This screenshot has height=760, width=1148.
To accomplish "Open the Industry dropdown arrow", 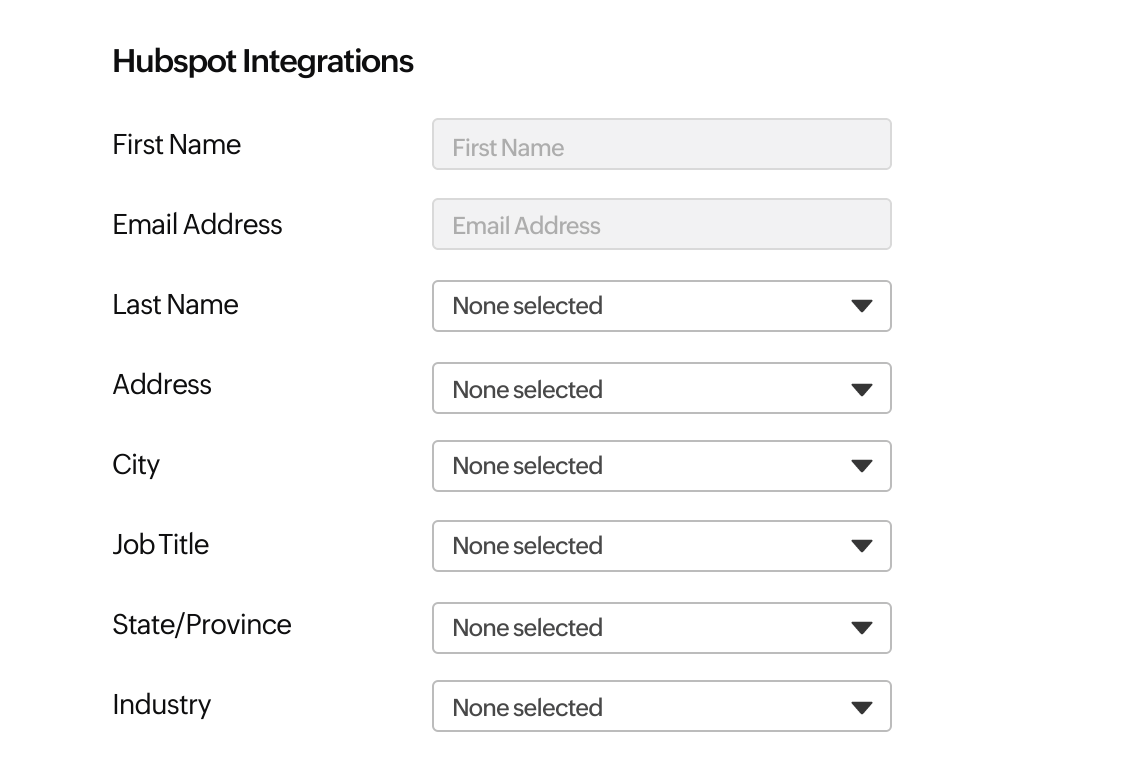I will pos(861,706).
